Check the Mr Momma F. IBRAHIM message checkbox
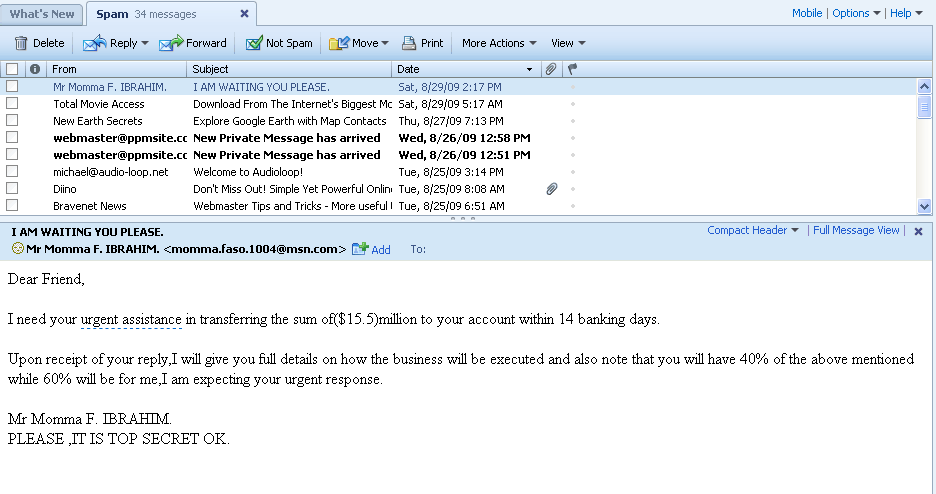 (x=12, y=87)
